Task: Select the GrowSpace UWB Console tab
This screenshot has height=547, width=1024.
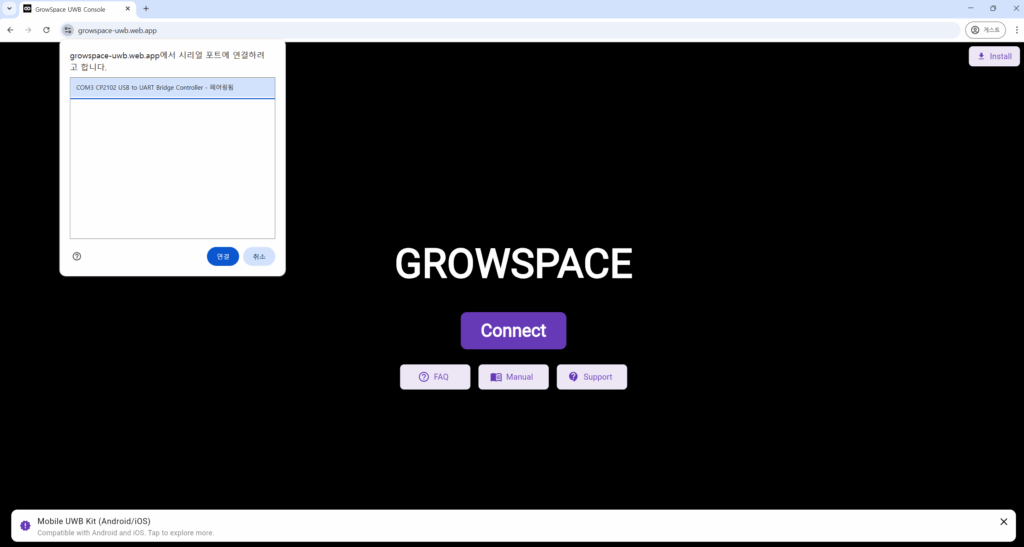Action: point(77,9)
